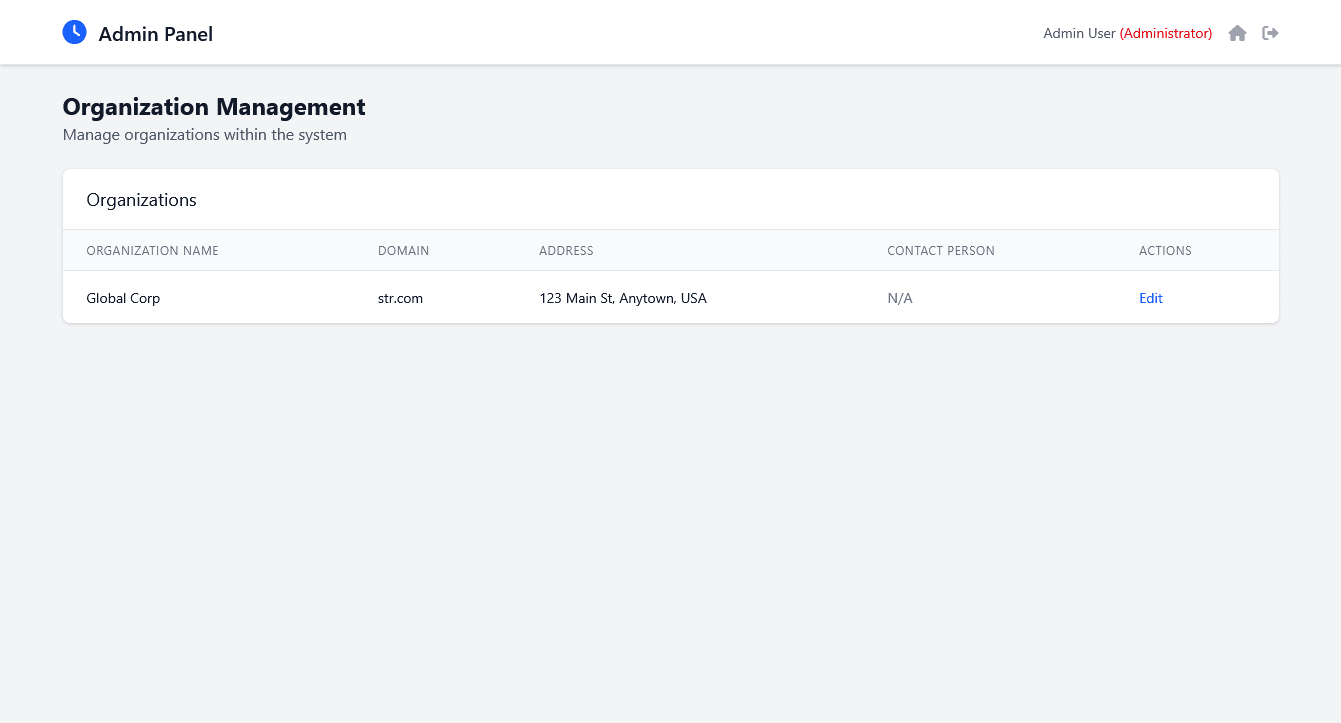Click the house icon next to Admin User

(1237, 33)
